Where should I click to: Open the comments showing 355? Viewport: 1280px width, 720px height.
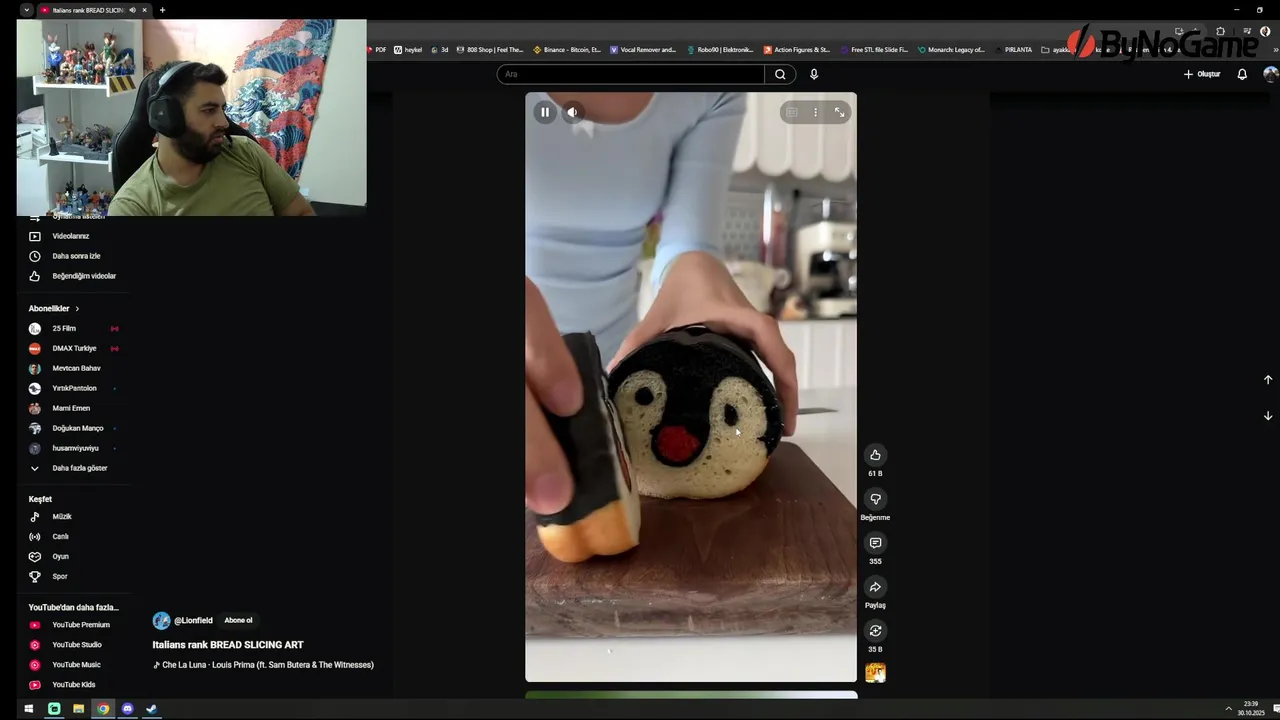click(875, 543)
